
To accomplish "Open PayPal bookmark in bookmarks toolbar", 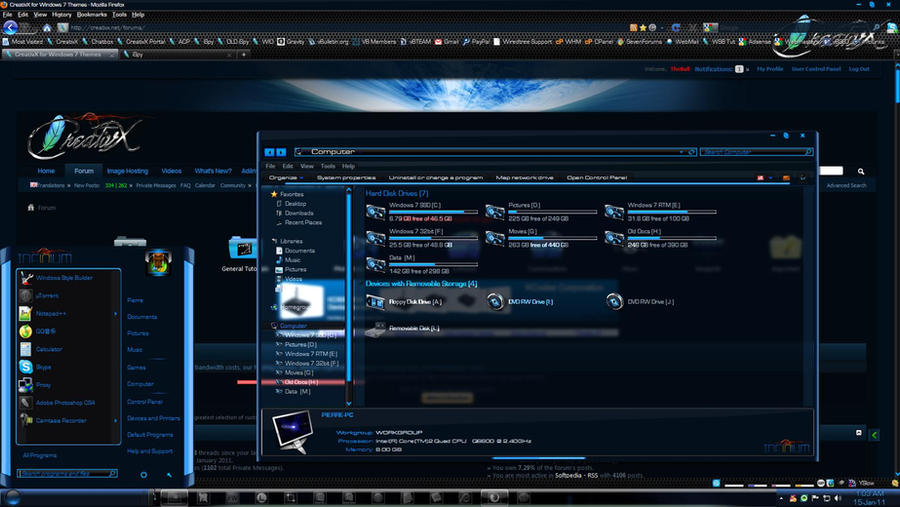I will tap(476, 41).
